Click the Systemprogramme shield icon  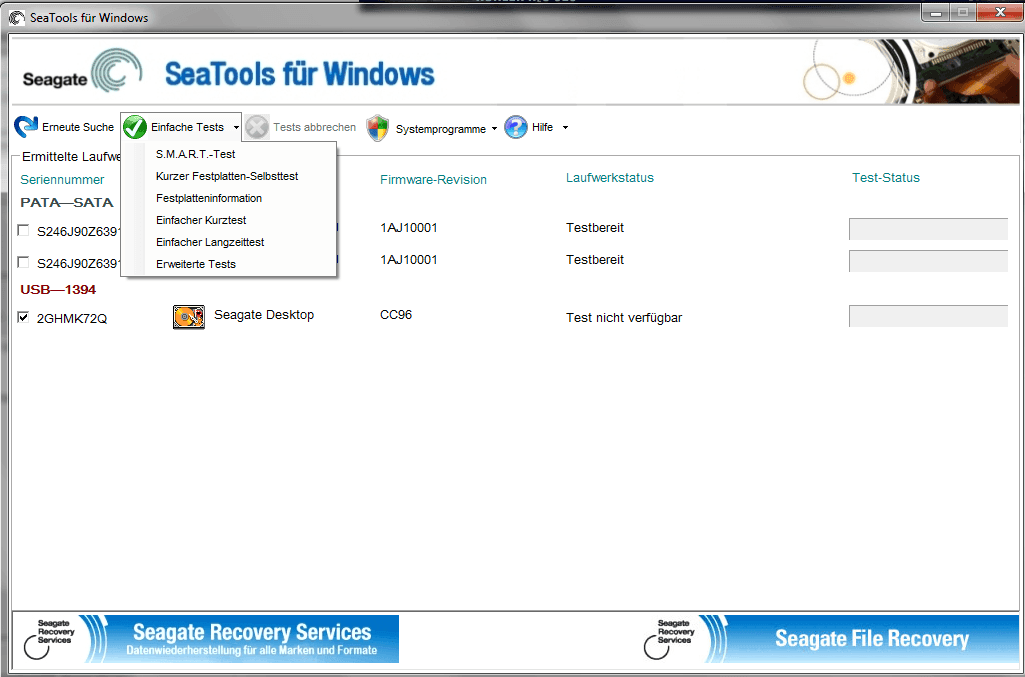click(x=378, y=128)
